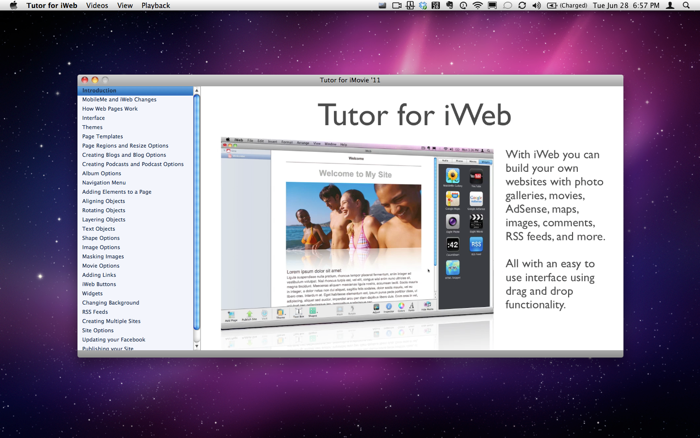700x438 pixels.
Task: Select the Page Templates lesson
Action: [x=102, y=136]
